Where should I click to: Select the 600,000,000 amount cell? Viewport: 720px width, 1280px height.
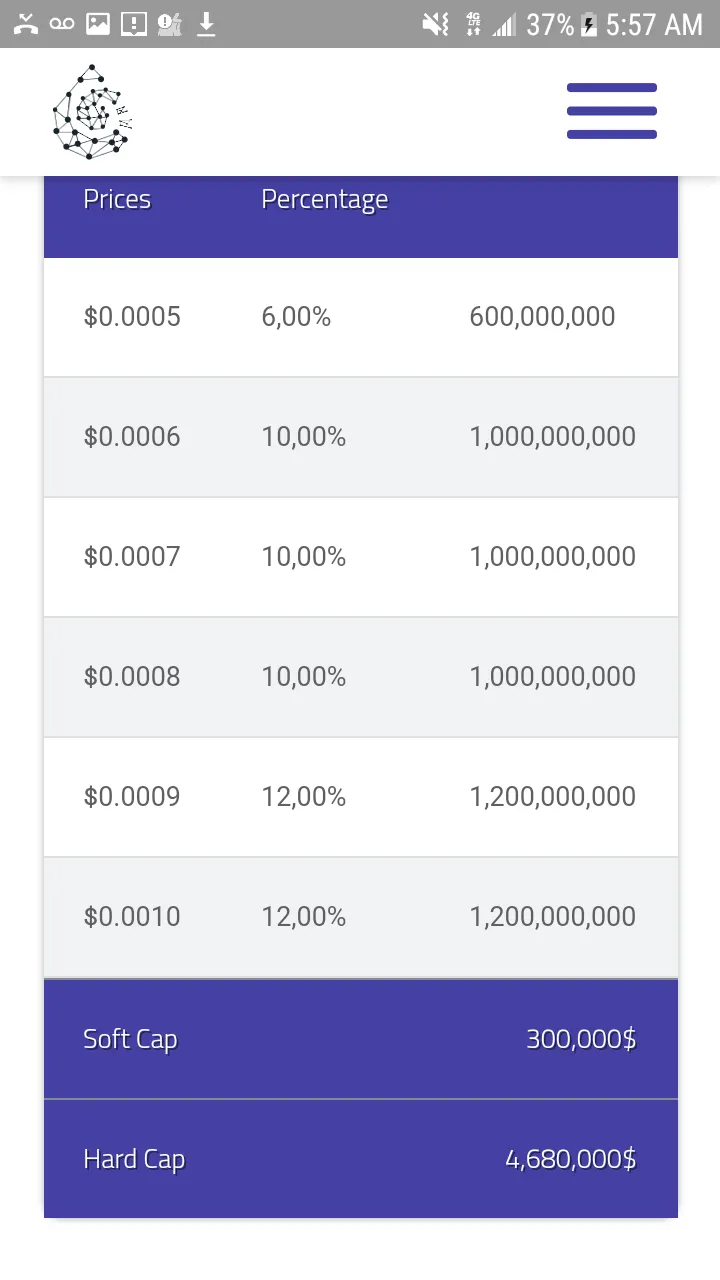542,317
